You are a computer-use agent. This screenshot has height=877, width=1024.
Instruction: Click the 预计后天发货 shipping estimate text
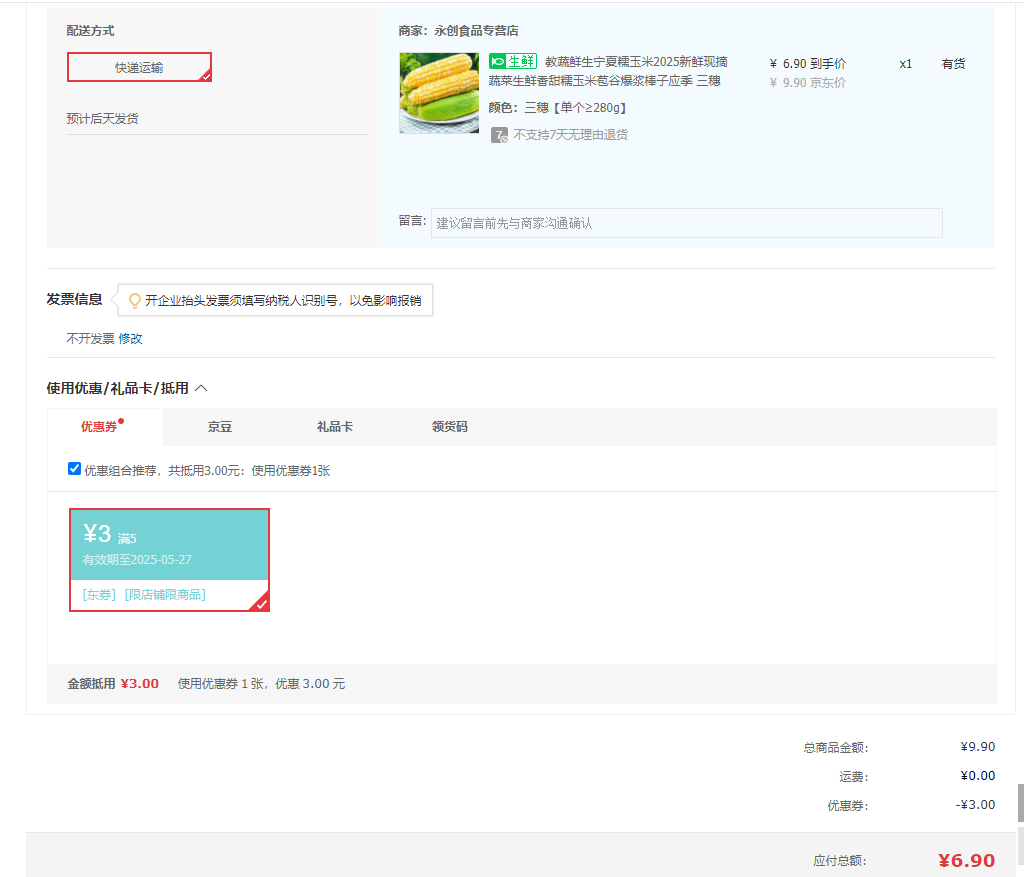pyautogui.click(x=103, y=118)
